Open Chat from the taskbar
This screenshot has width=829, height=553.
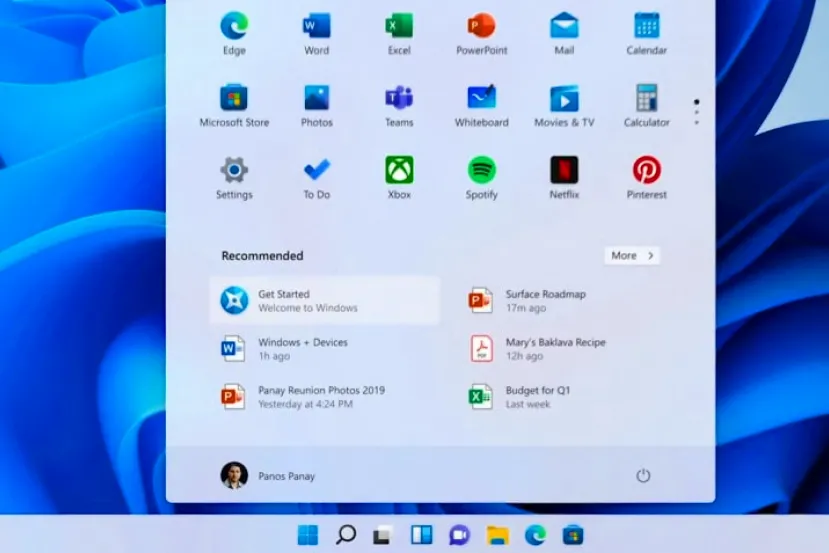(459, 535)
